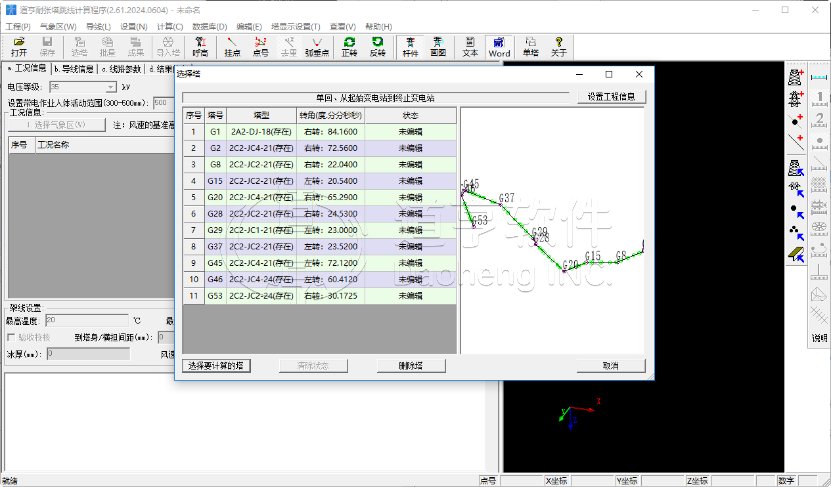Click the 文本 toolbar icon
Viewport: 831px width, 487px height.
pyautogui.click(x=470, y=47)
